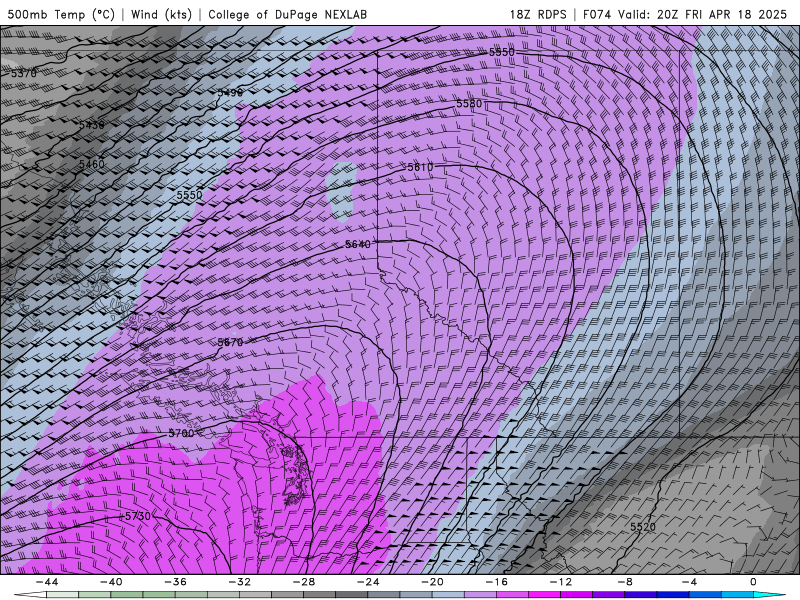Click the -12 legend temperature label

pyautogui.click(x=561, y=582)
